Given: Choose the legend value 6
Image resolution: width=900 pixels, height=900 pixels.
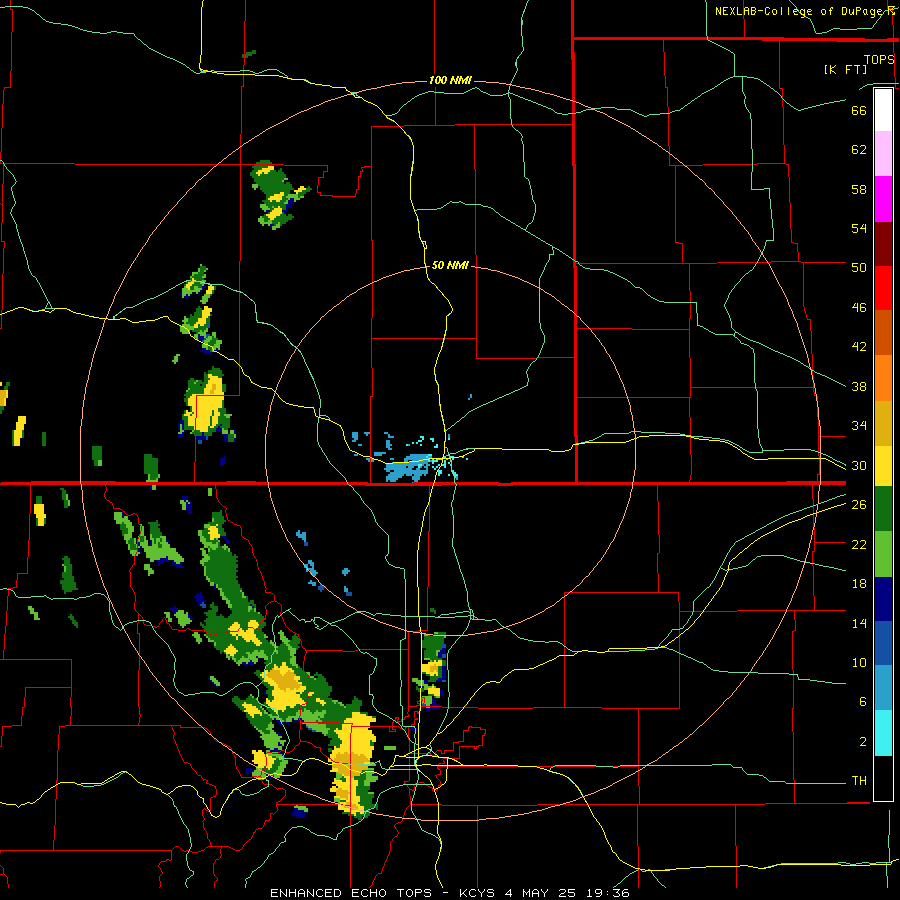Looking at the screenshot, I should point(863,702).
